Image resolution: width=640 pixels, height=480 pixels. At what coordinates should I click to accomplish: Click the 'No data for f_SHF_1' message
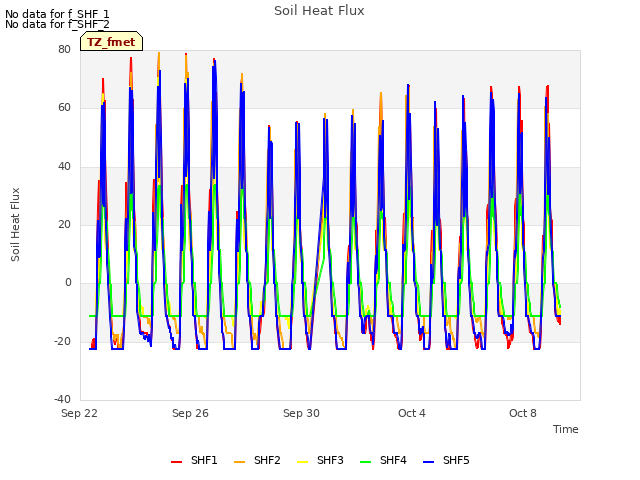(57, 14)
